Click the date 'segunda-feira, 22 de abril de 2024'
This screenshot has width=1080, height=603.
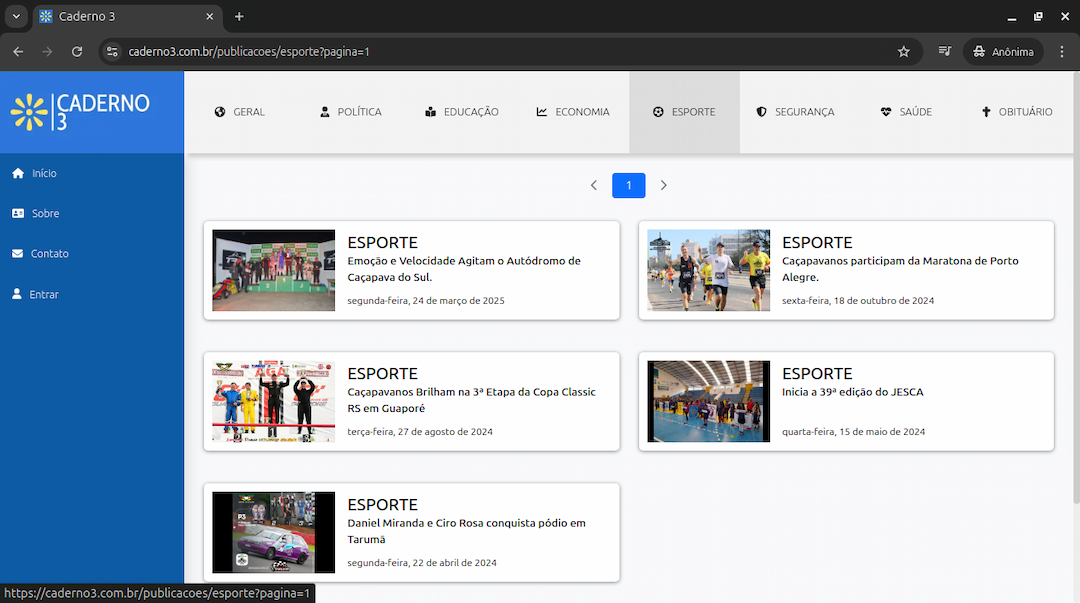point(422,562)
